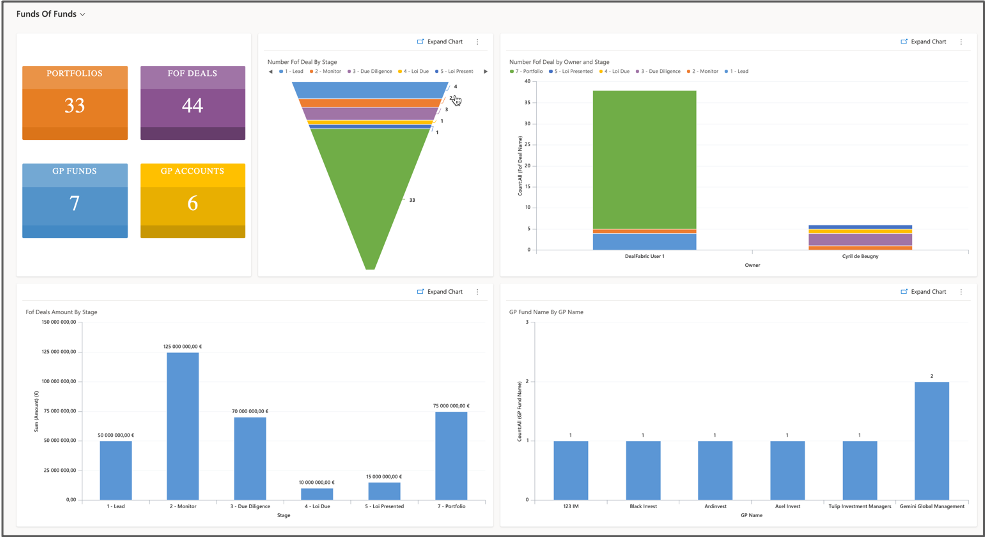Screen dimensions: 985x537
Task: Toggle '7 - Portfolio' in Owner chart legend
Action: click(x=526, y=72)
